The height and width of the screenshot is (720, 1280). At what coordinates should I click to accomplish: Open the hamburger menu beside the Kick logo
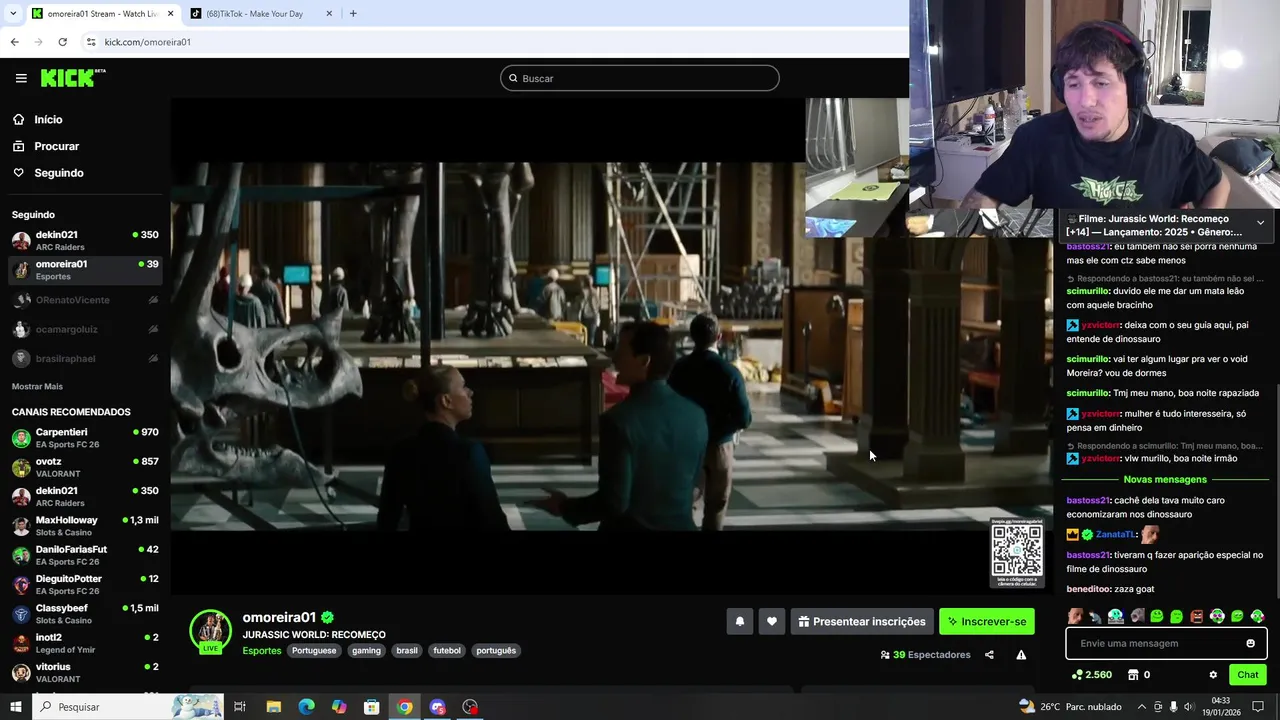[21, 78]
